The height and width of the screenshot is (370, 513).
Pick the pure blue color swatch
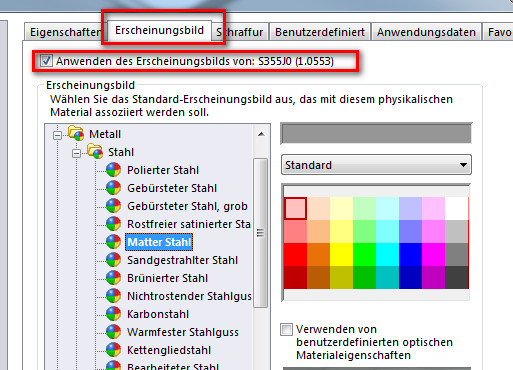click(x=410, y=254)
